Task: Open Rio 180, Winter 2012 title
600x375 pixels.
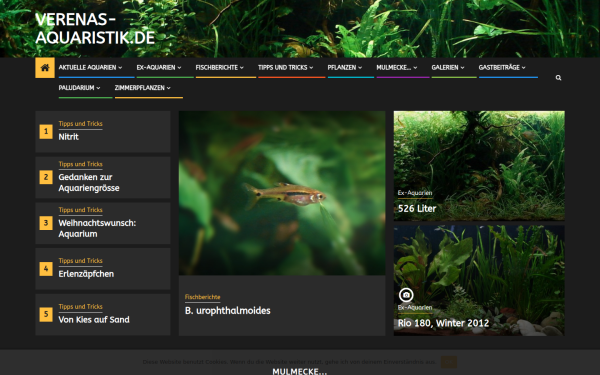Action: coord(443,323)
